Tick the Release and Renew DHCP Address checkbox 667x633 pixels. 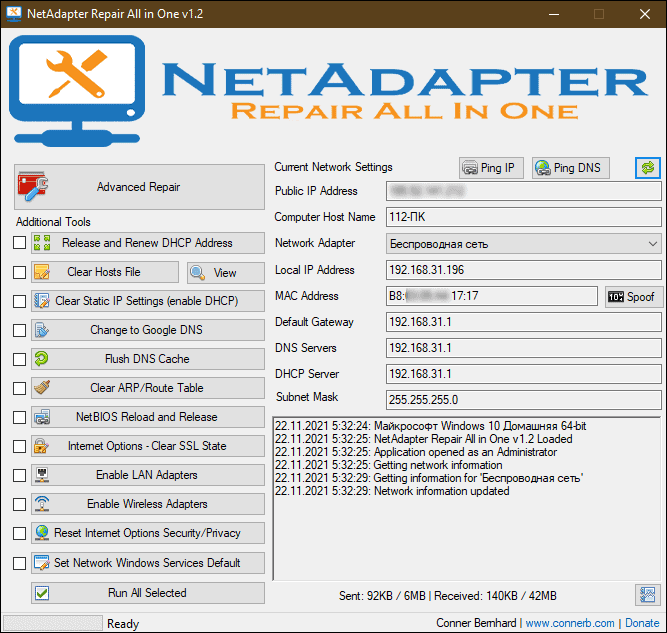(x=20, y=243)
